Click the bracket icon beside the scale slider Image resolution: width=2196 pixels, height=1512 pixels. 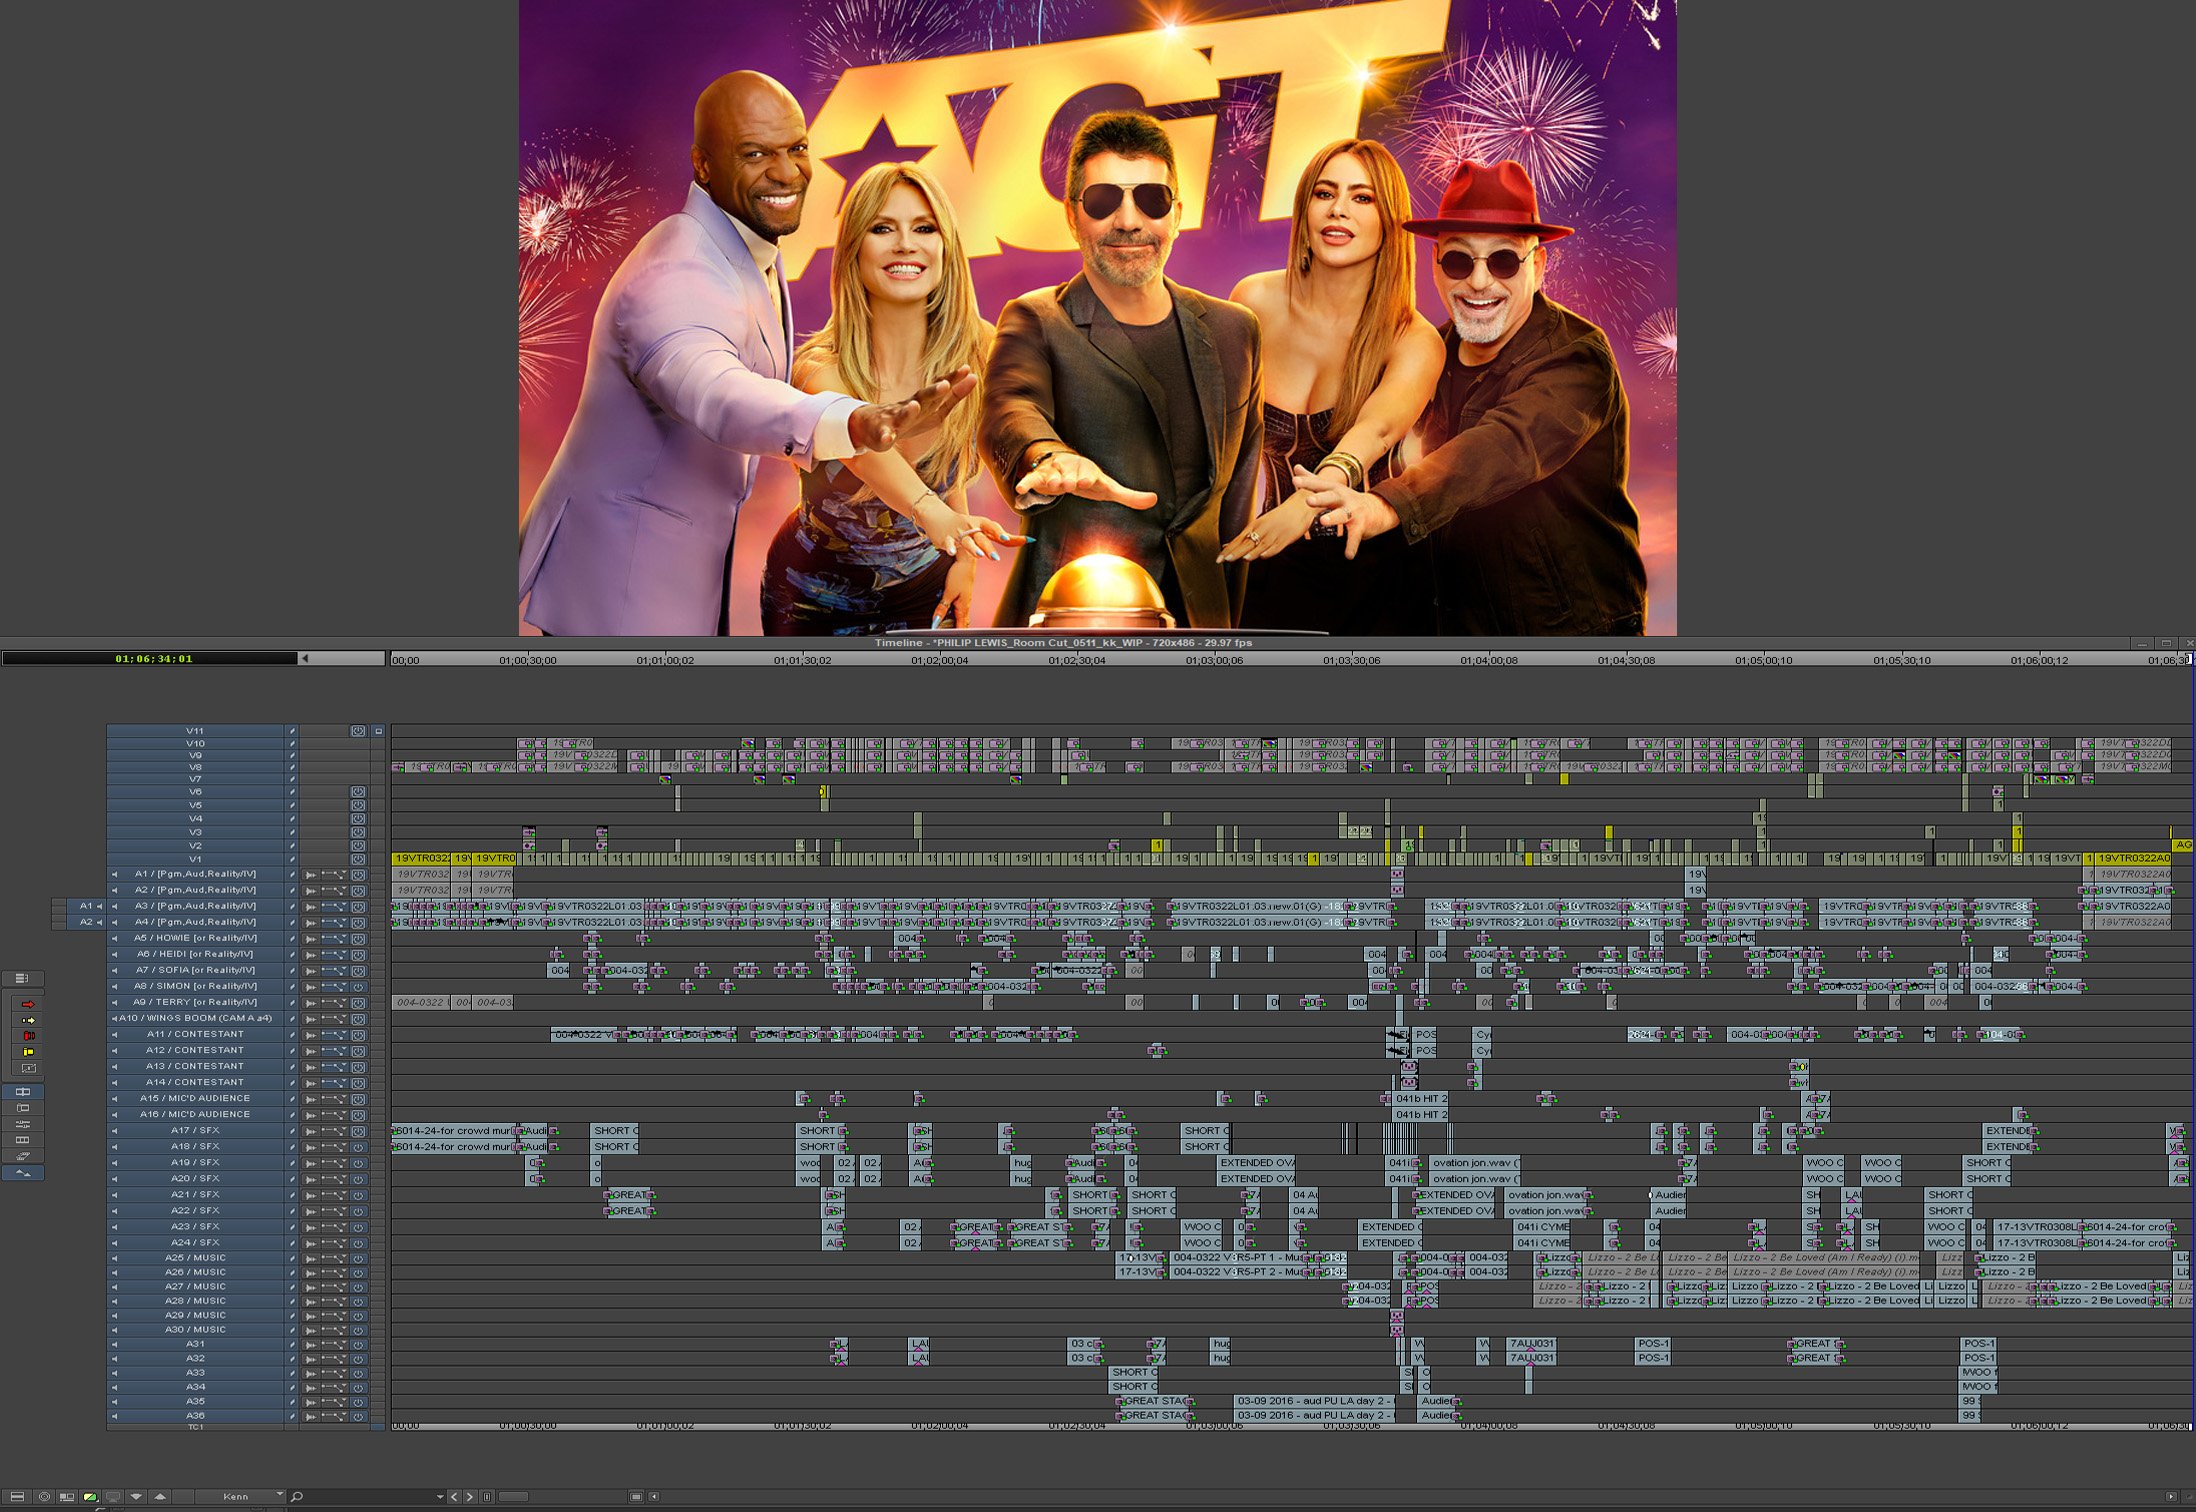pyautogui.click(x=487, y=1497)
